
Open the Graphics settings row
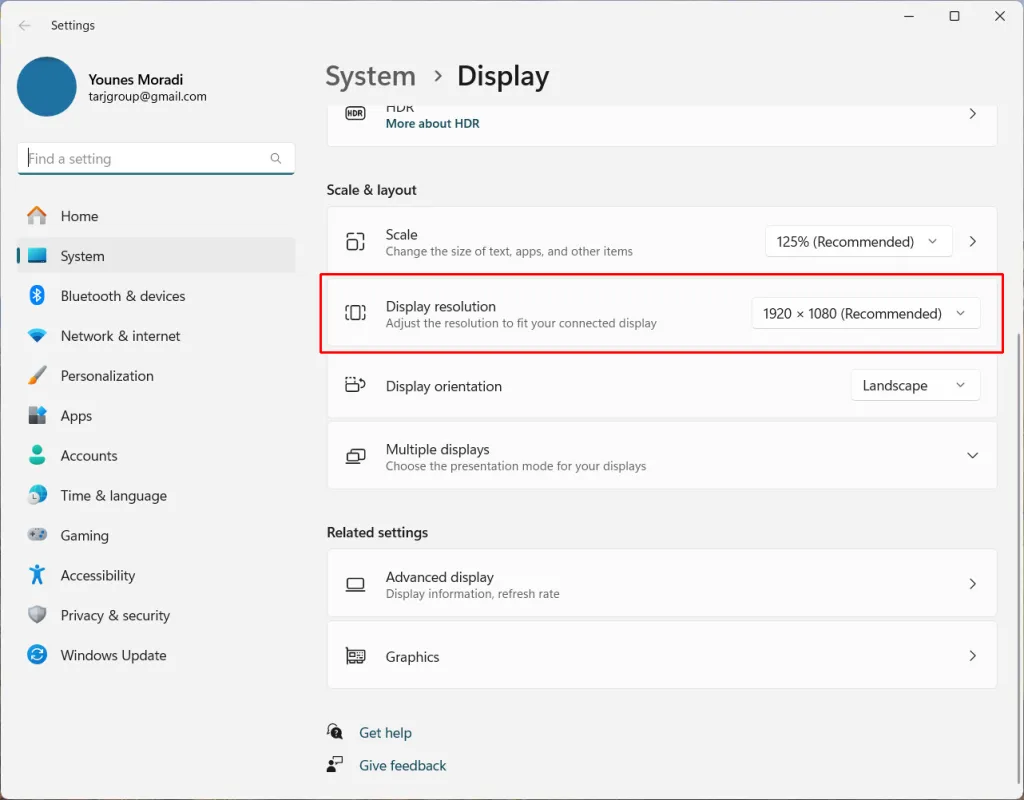click(661, 656)
